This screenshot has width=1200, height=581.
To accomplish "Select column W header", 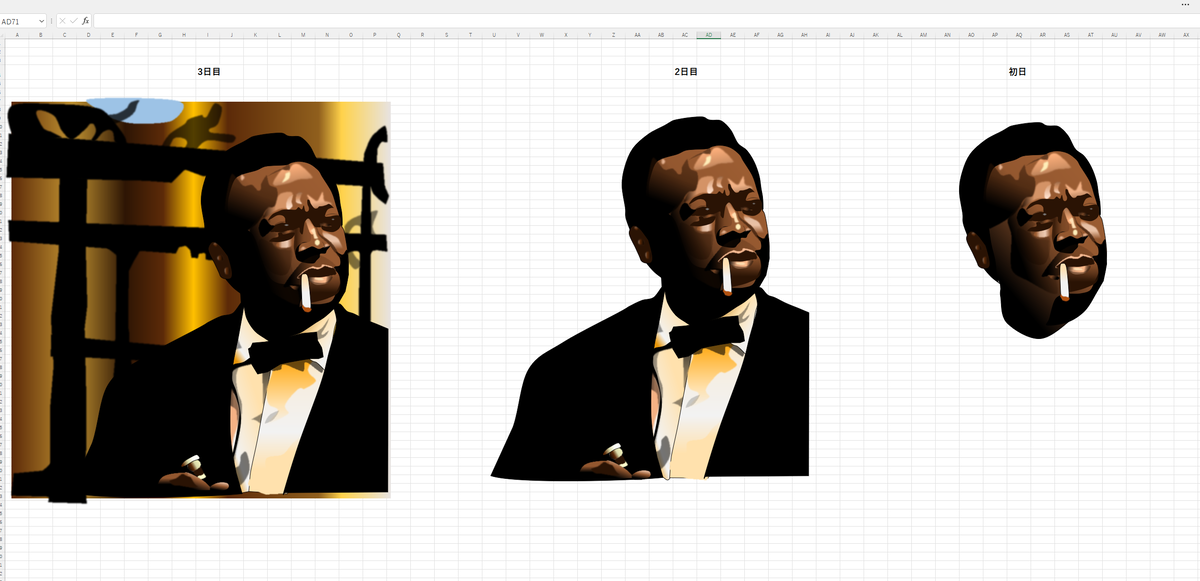I will pos(542,35).
